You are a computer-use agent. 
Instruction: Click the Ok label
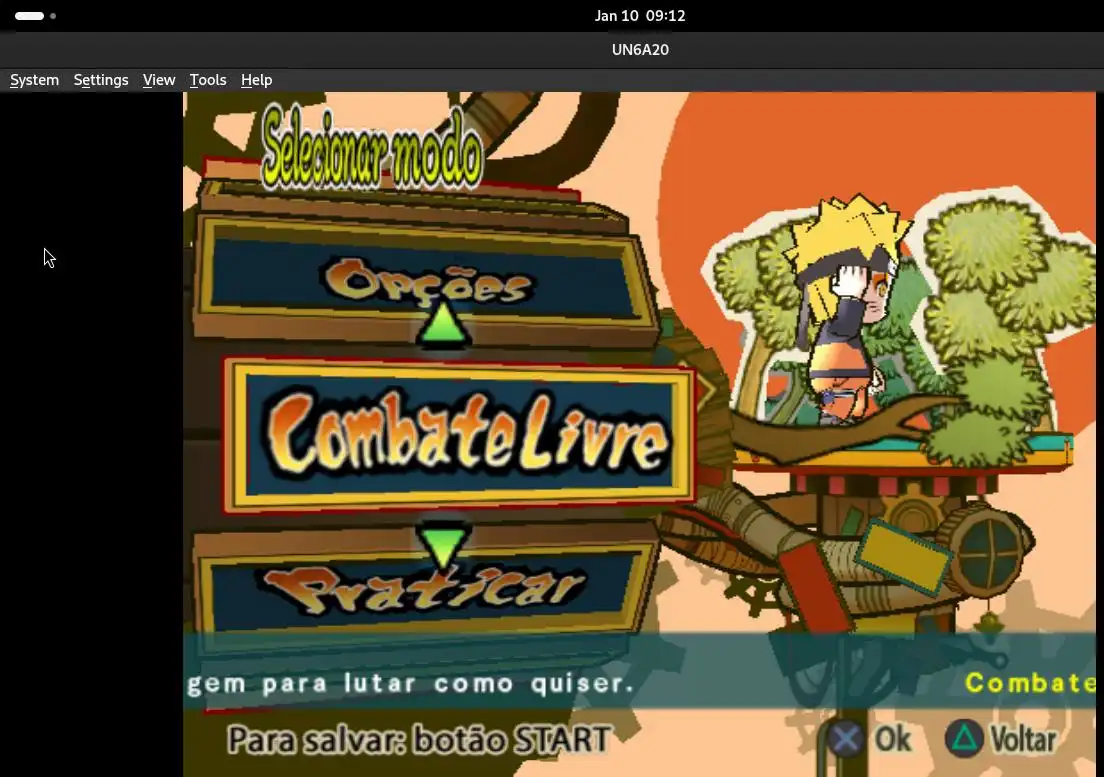tap(893, 739)
